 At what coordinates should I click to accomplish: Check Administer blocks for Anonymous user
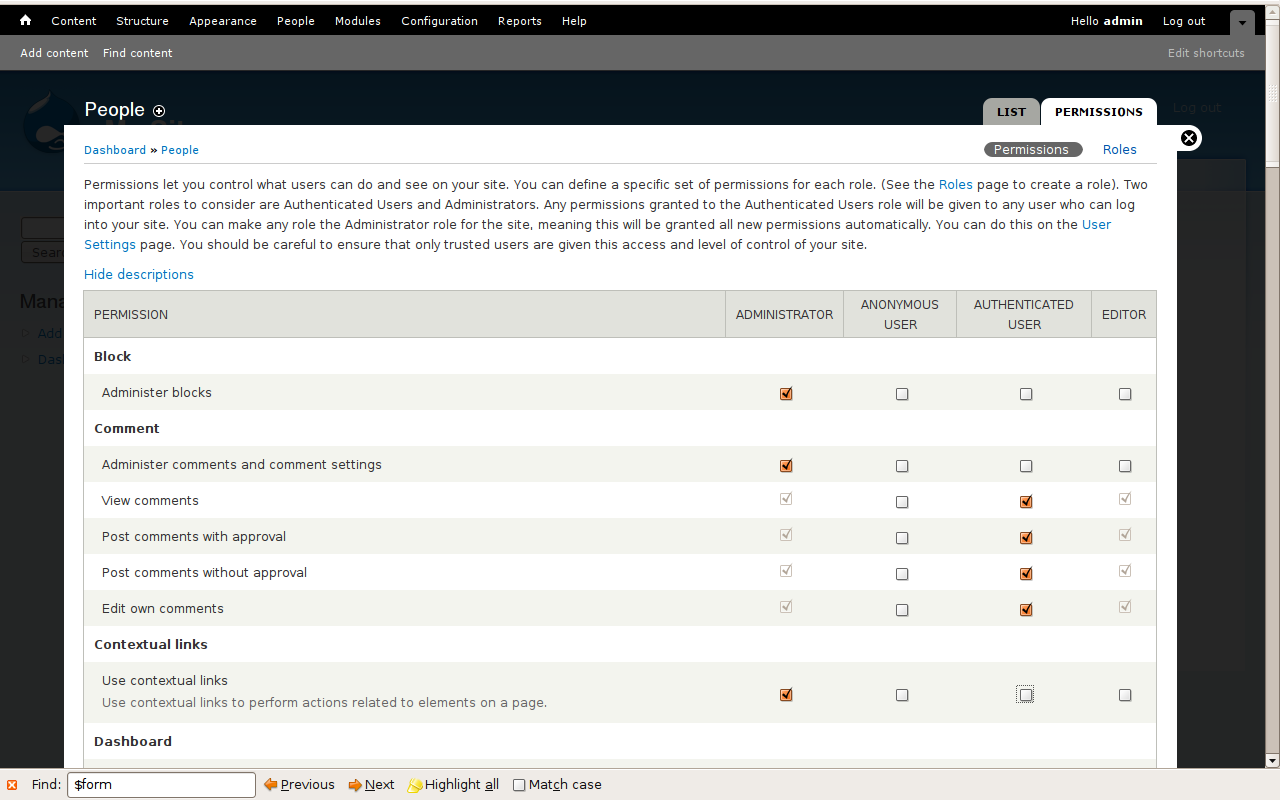pyautogui.click(x=902, y=394)
